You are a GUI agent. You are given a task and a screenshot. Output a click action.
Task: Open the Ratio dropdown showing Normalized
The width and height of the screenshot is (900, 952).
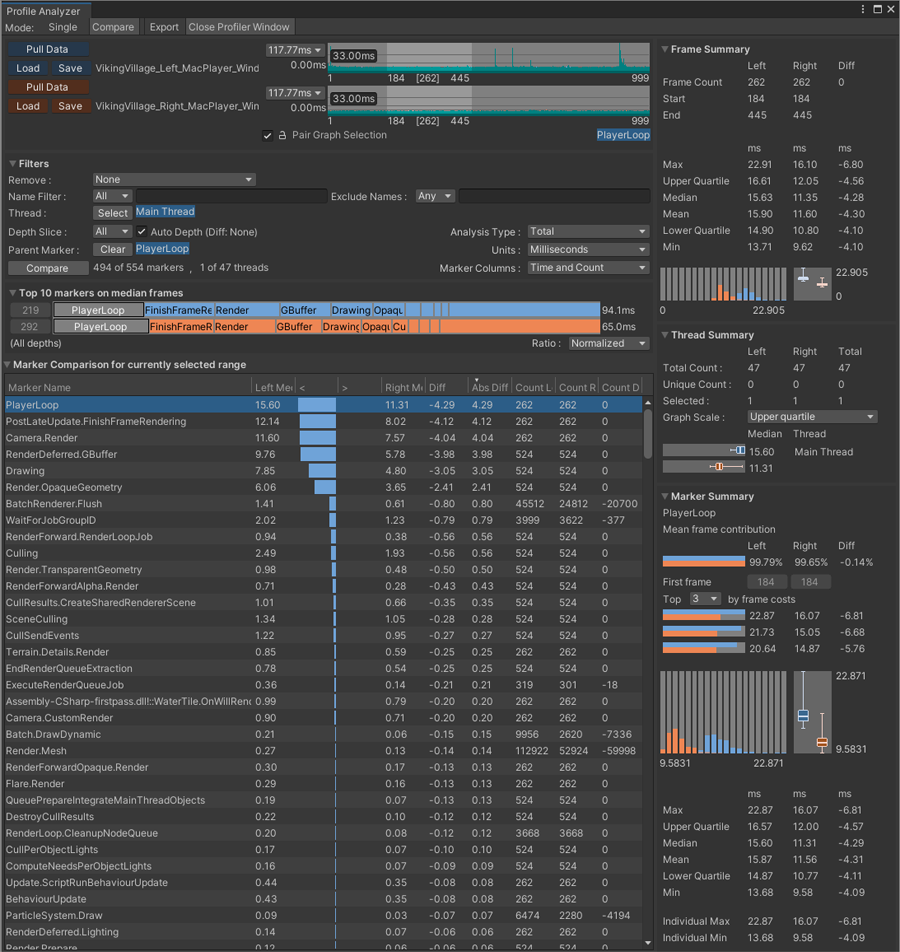608,342
